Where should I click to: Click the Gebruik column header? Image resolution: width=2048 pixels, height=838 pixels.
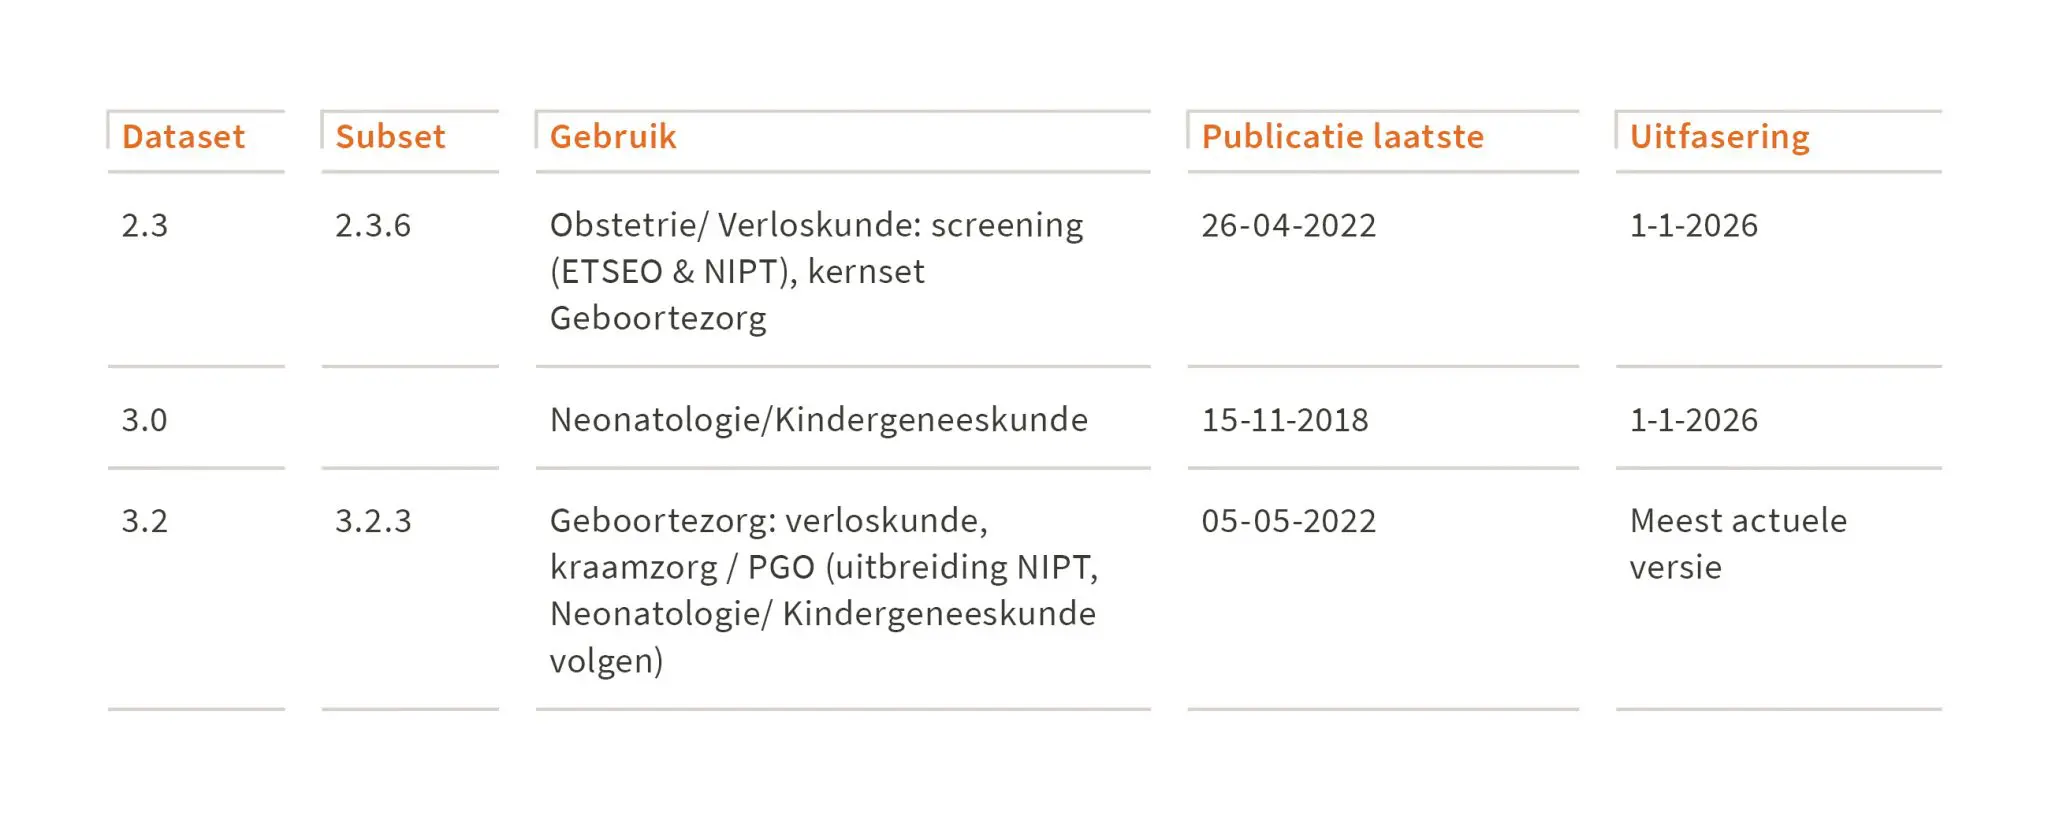point(613,137)
